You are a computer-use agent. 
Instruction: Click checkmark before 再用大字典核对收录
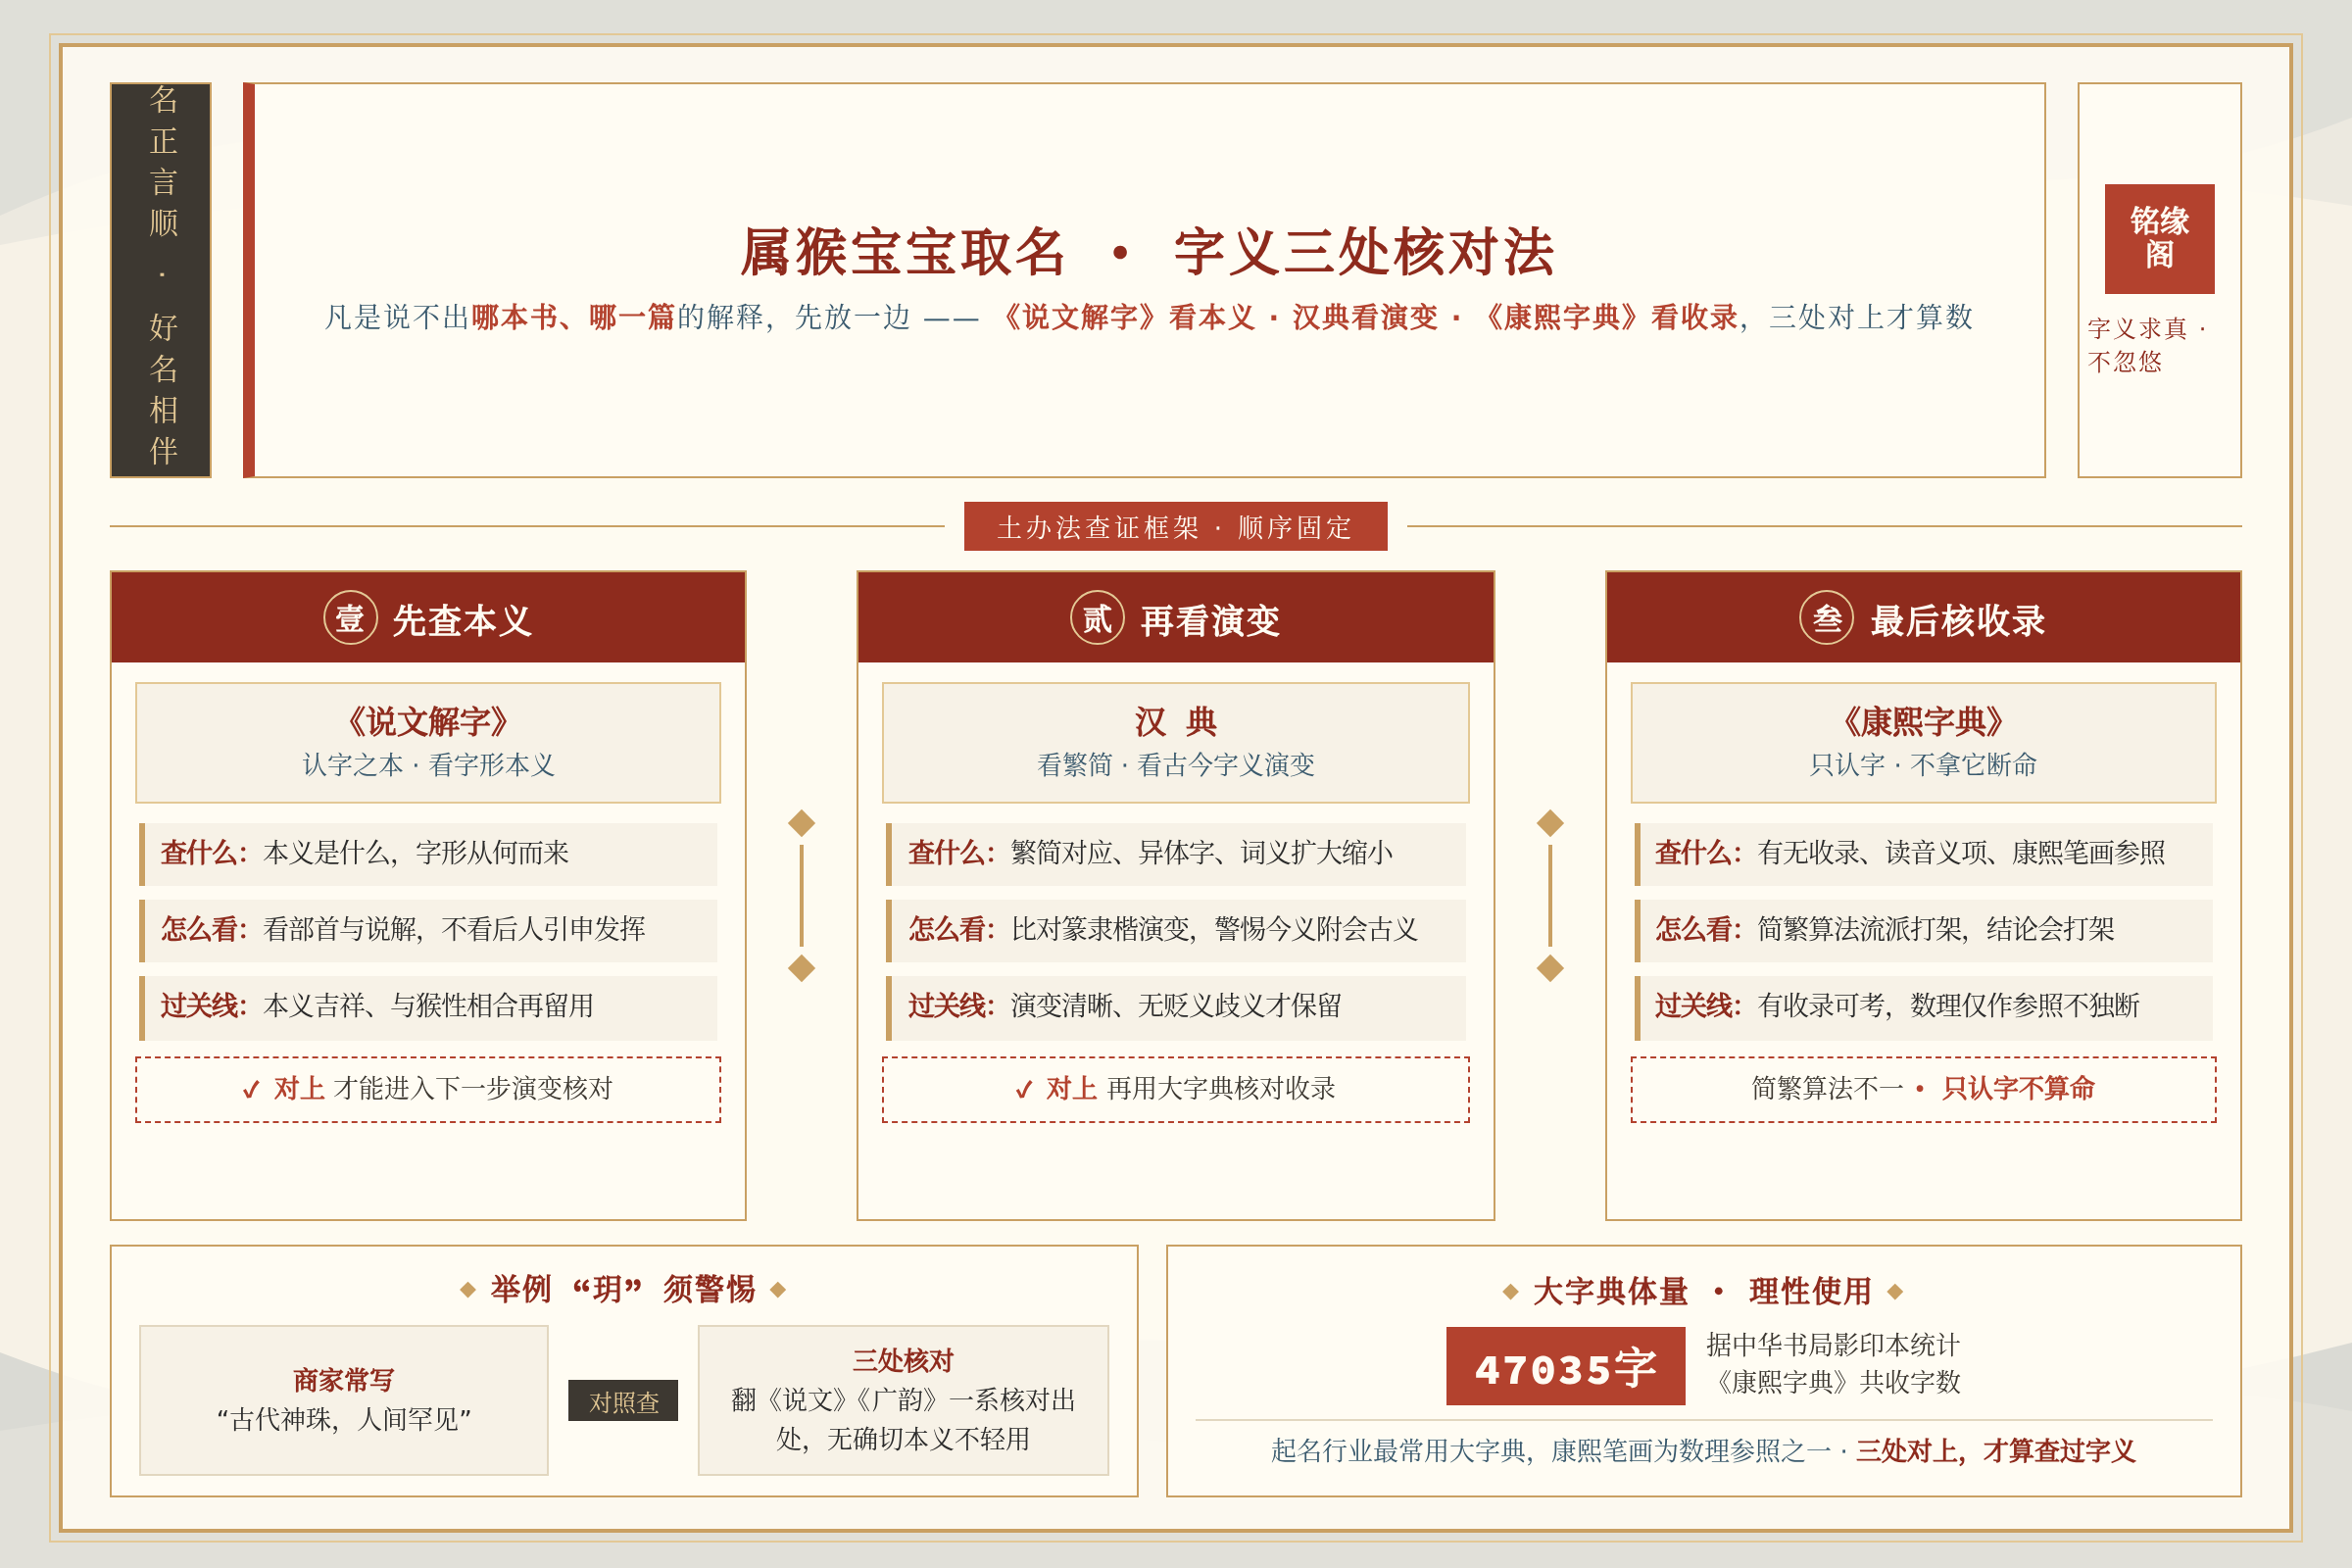coord(1024,1090)
